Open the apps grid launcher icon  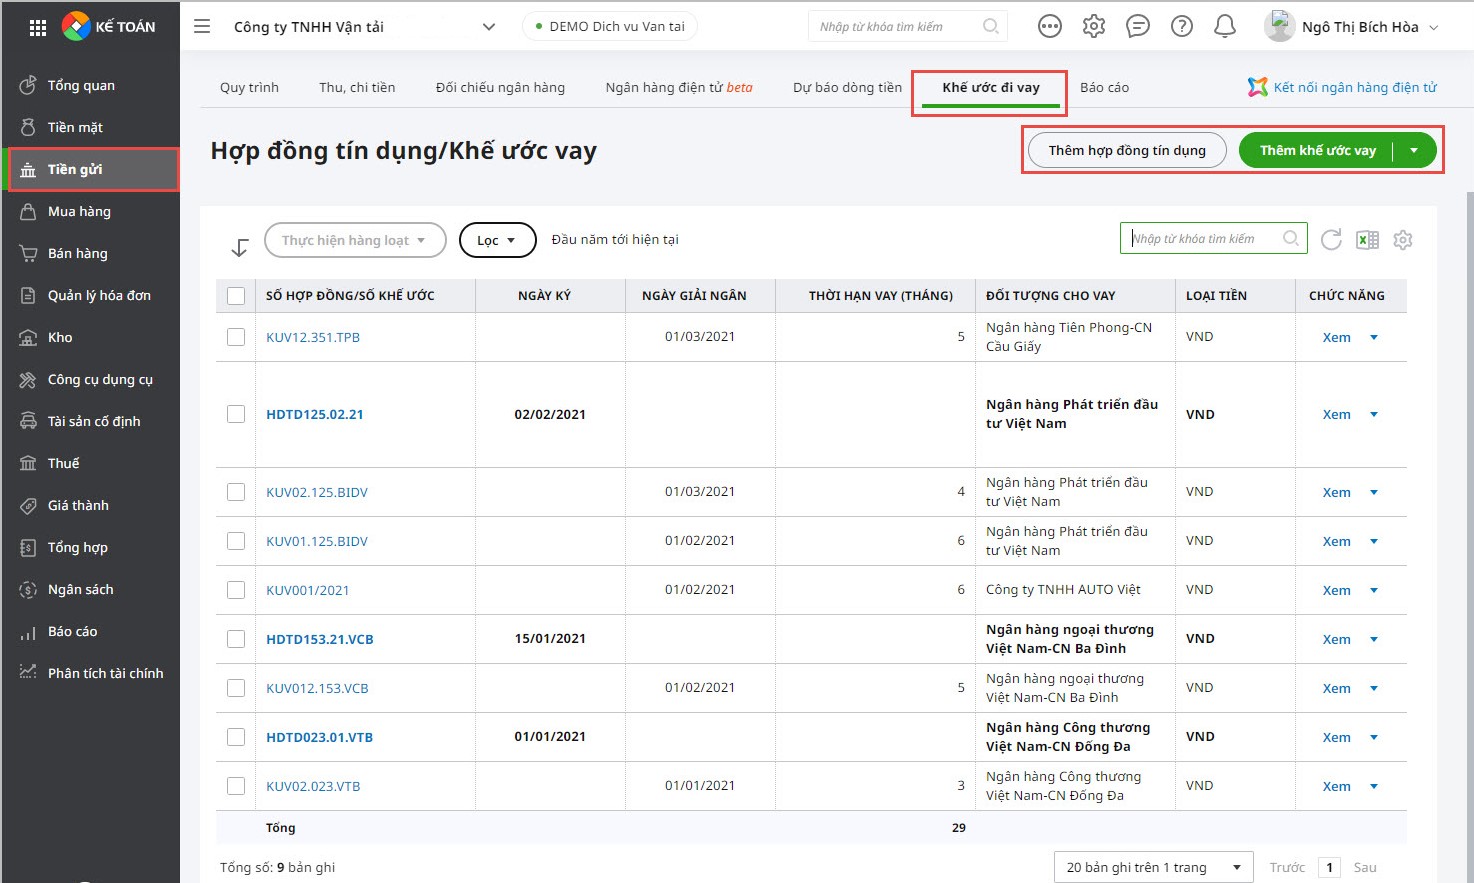pyautogui.click(x=38, y=28)
